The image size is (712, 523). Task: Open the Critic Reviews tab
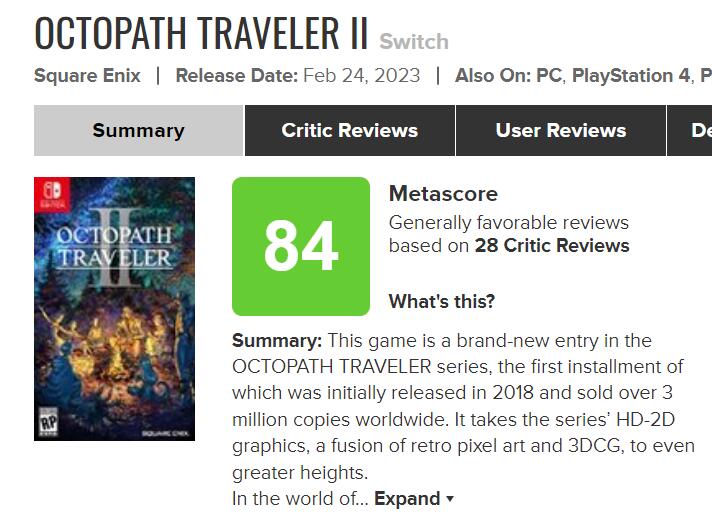click(349, 131)
